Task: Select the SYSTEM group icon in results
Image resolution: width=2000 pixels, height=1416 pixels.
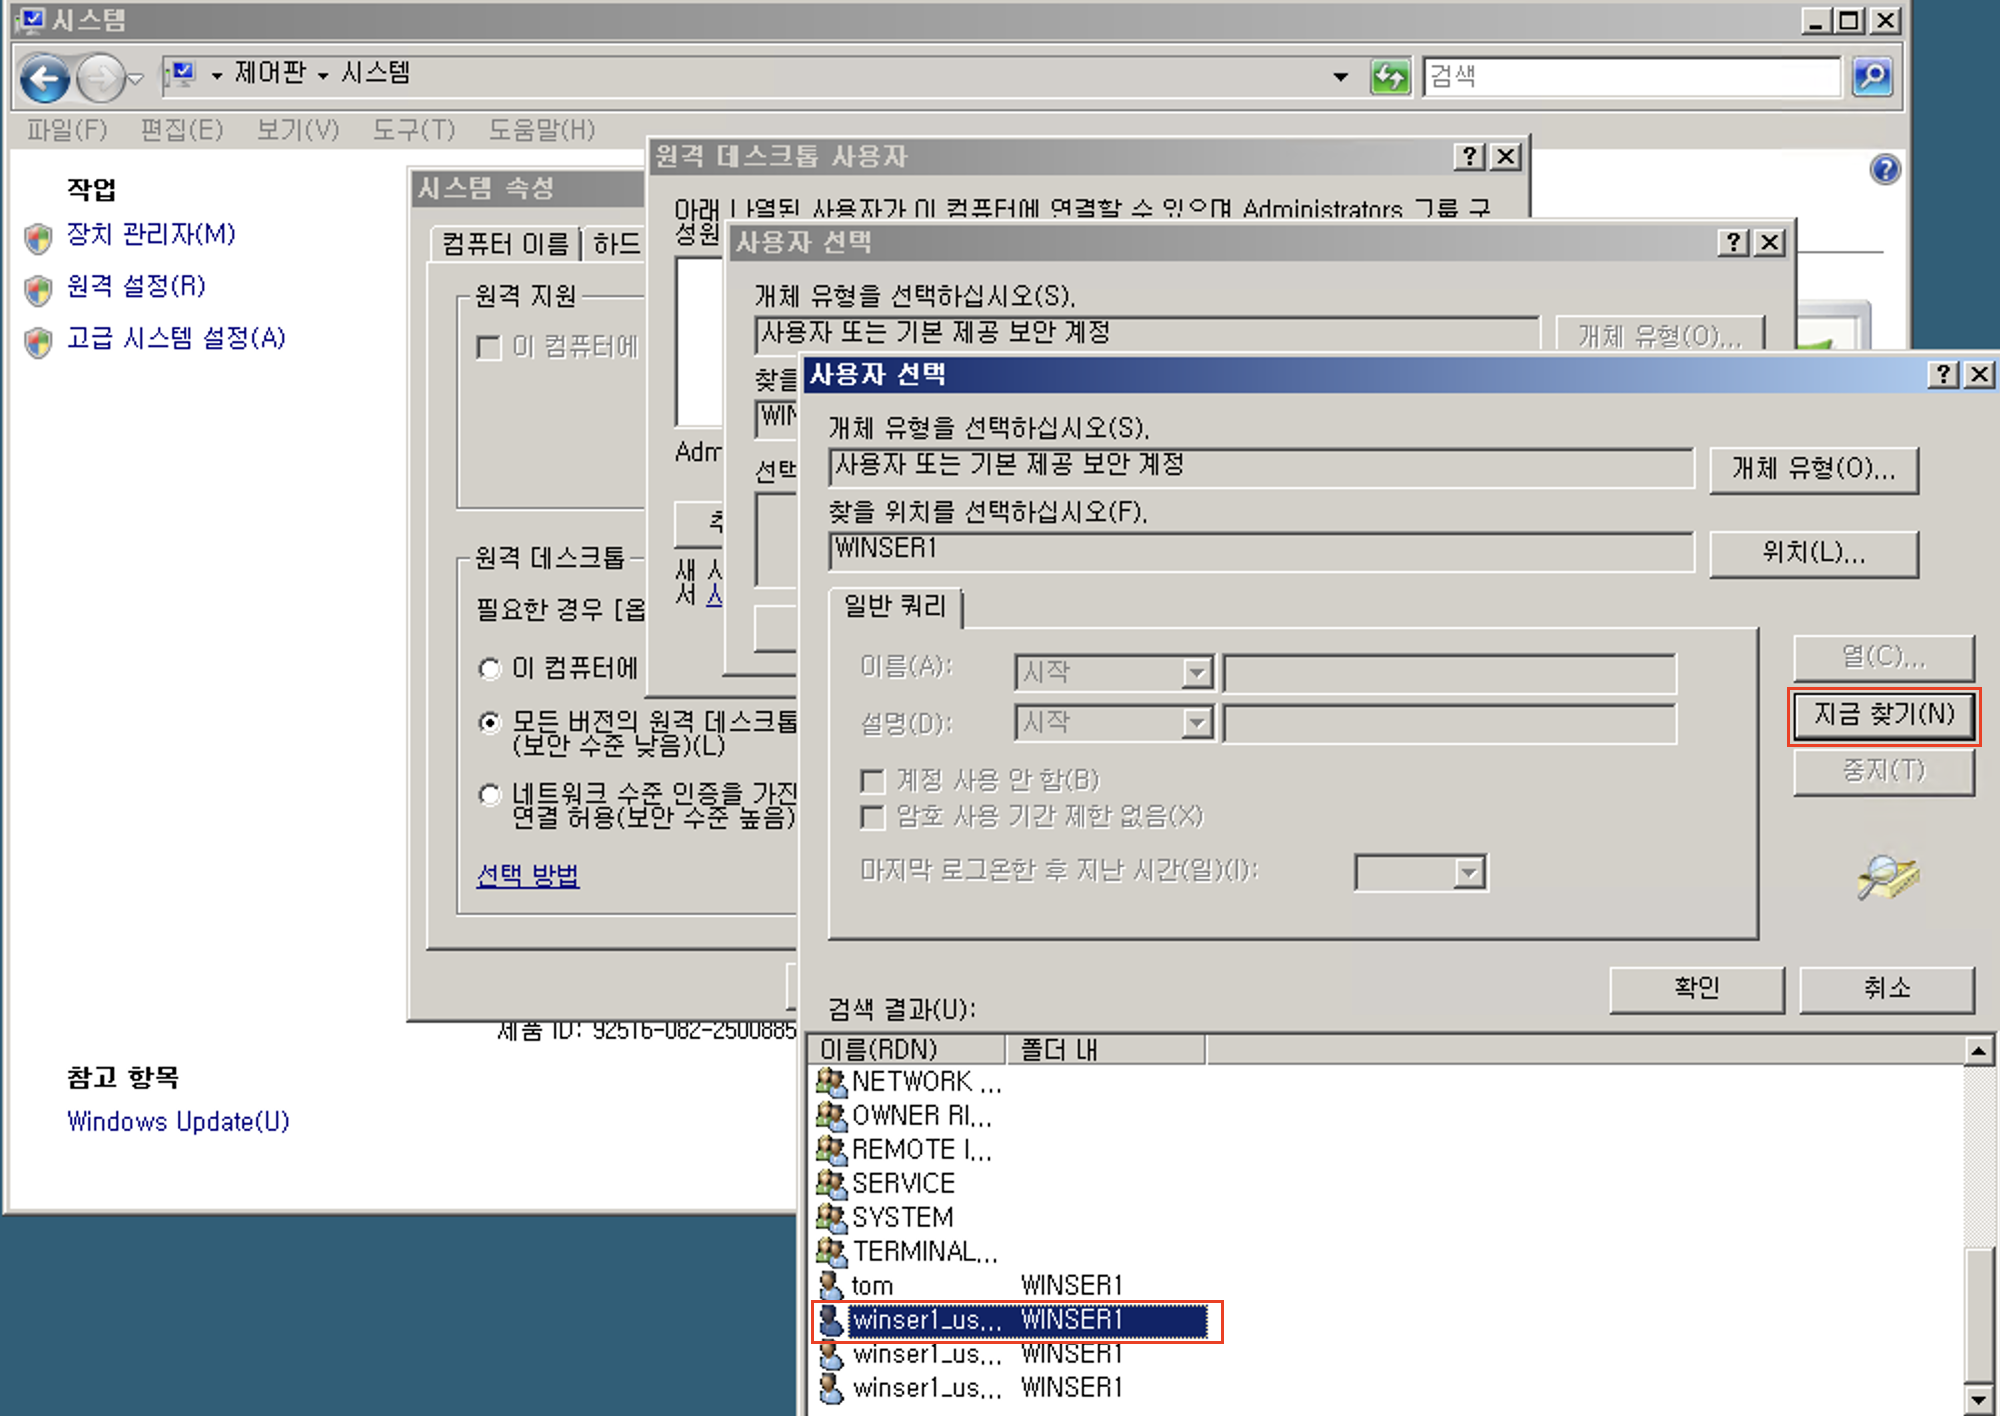Action: click(x=830, y=1217)
